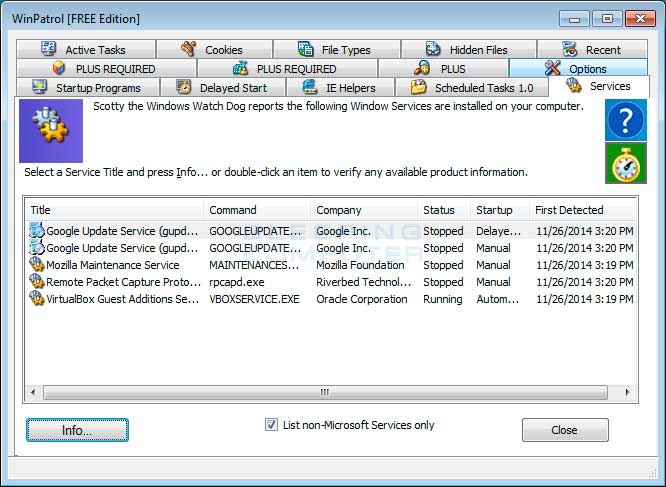Viewport: 666px width, 487px height.
Task: Click the rpcapd.exe command cell
Action: click(x=237, y=282)
